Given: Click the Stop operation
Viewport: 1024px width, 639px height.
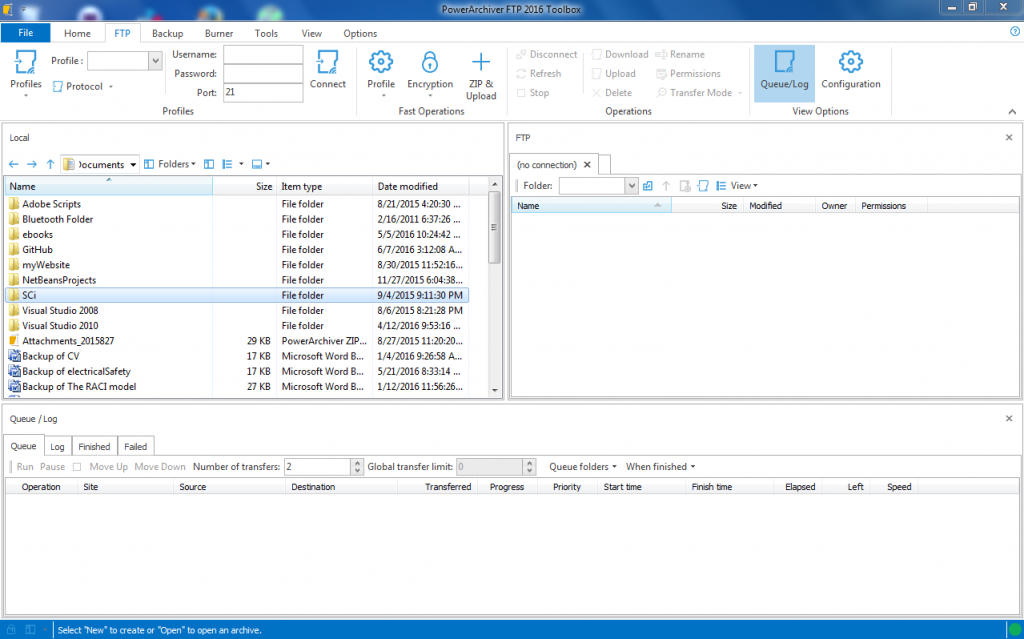Looking at the screenshot, I should 533,93.
